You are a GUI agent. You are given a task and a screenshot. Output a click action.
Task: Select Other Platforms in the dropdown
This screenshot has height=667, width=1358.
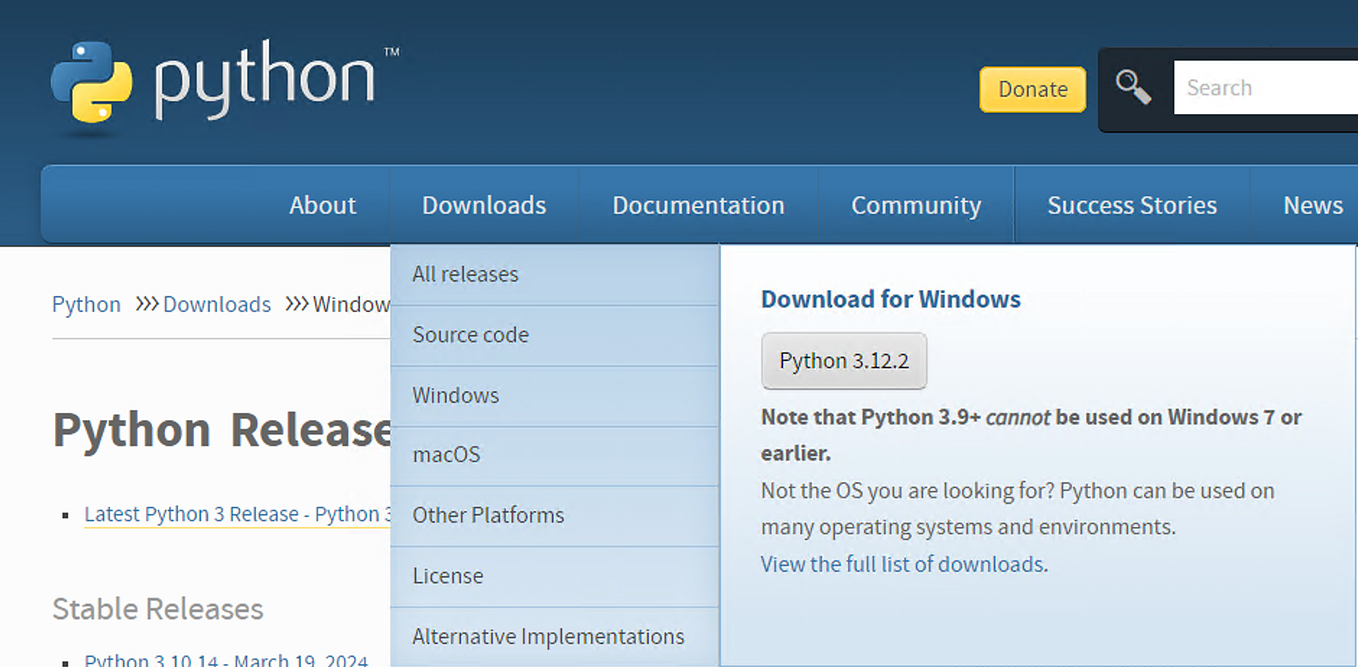pyautogui.click(x=488, y=515)
